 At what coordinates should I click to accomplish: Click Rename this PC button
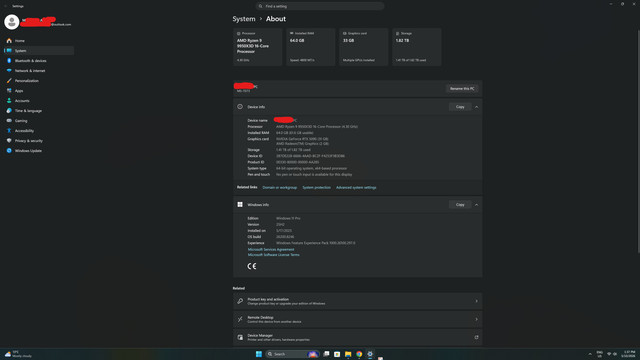[462, 89]
